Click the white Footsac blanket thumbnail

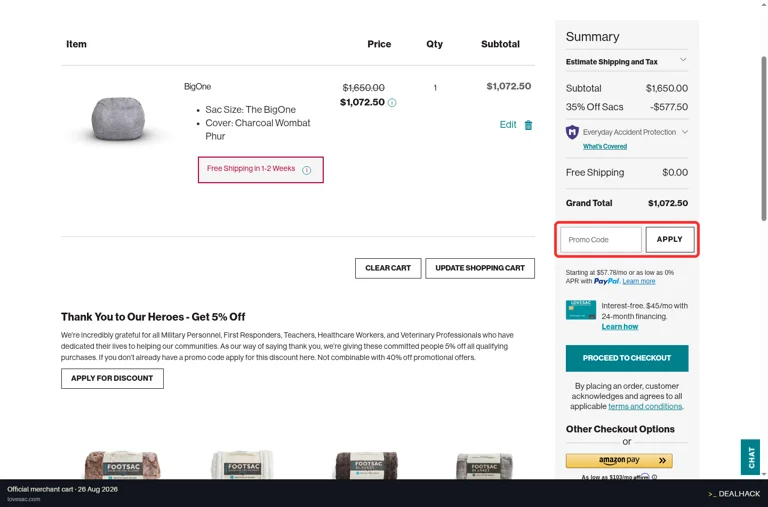point(242,464)
